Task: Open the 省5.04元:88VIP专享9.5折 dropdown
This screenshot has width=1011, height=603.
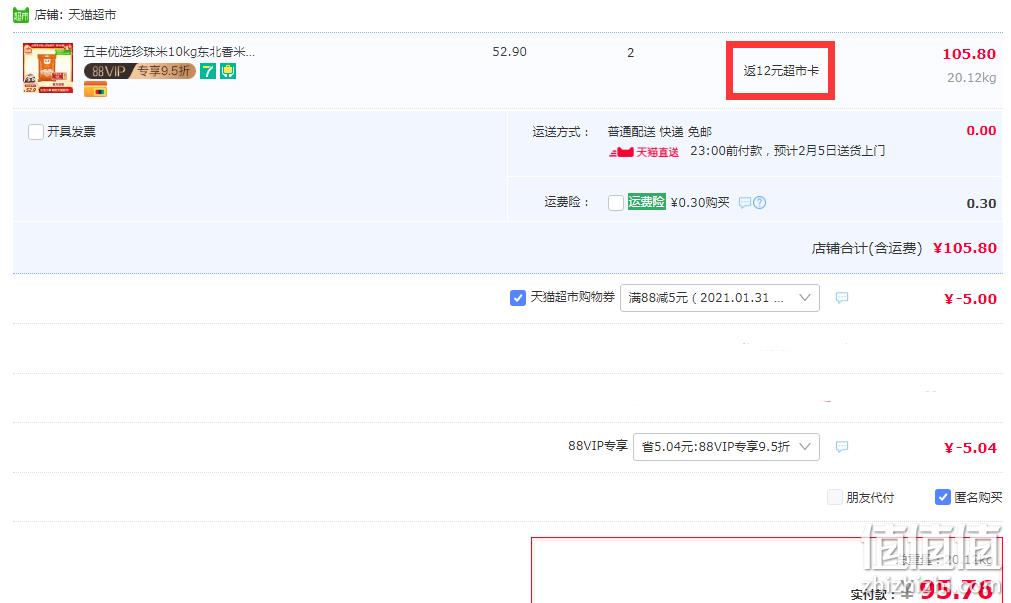Action: pyautogui.click(x=726, y=447)
